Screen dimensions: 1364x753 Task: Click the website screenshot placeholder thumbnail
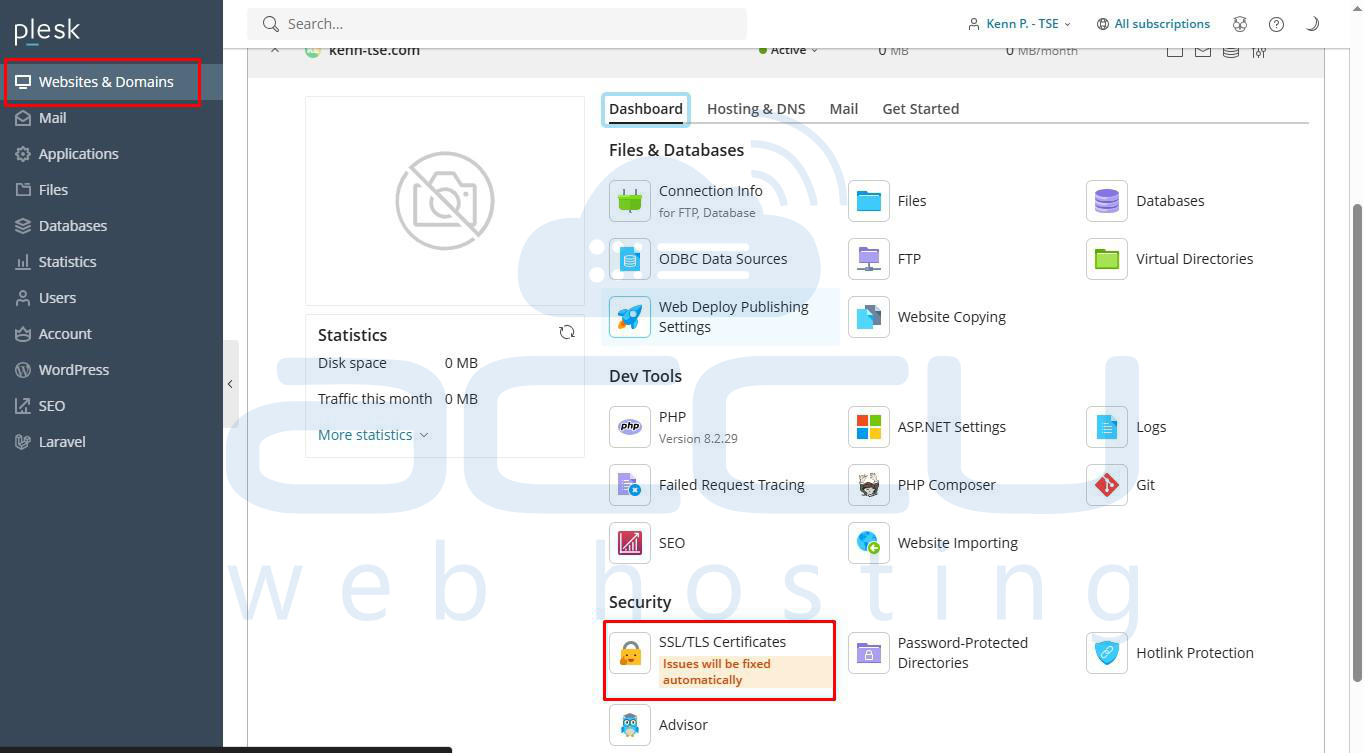point(445,201)
